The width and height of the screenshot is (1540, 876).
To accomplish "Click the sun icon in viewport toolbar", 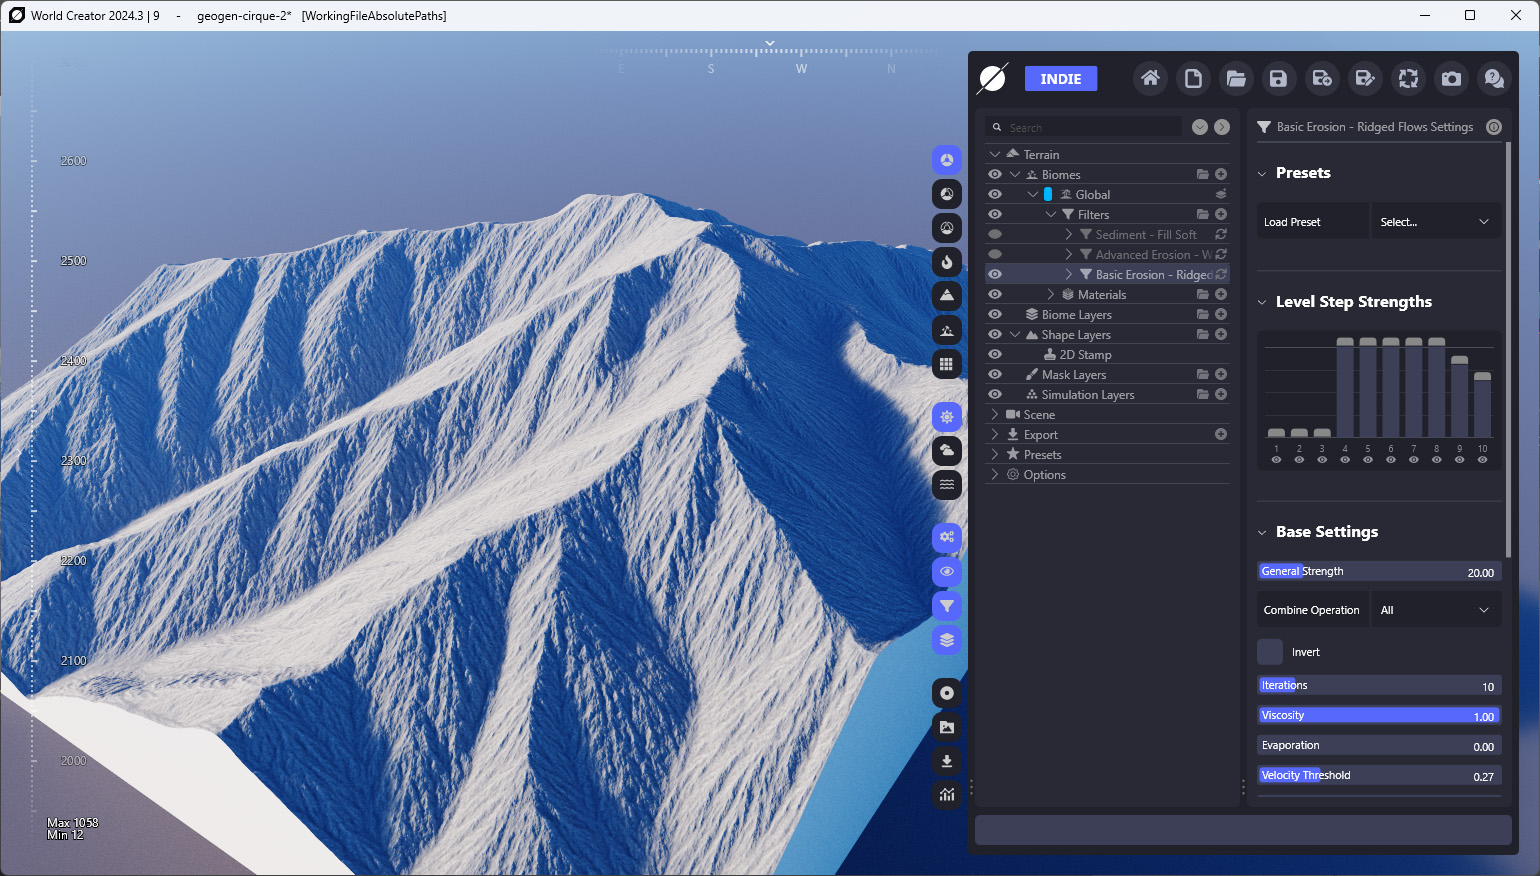I will 947,417.
